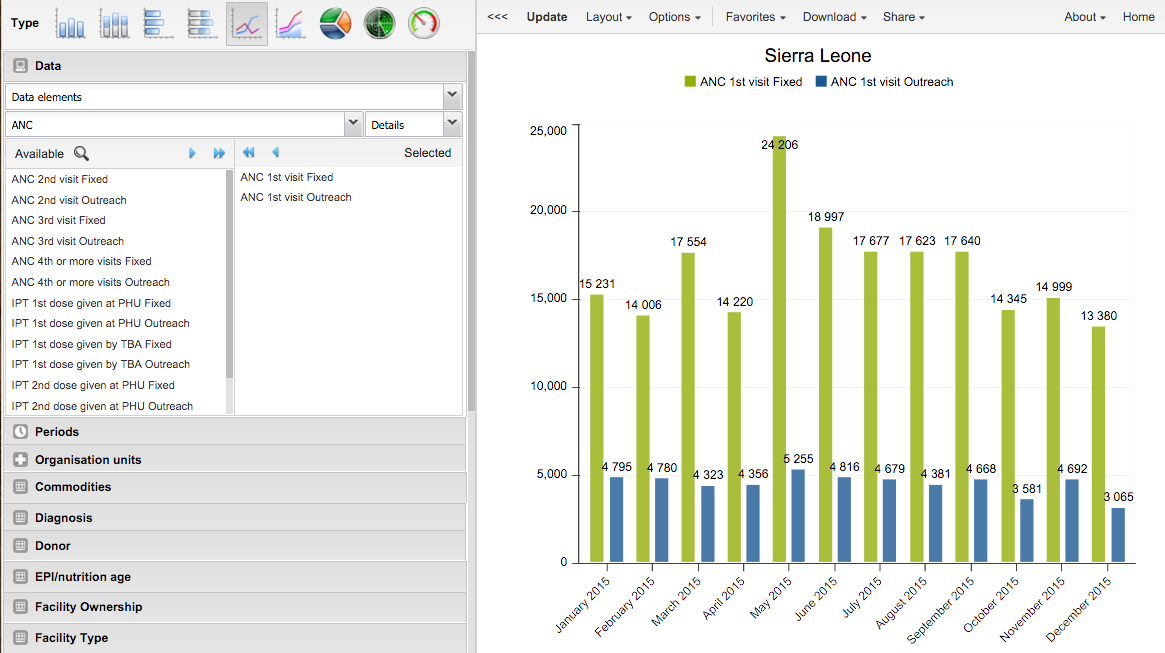Pick the area chart type
1165x653 pixels.
click(x=290, y=23)
